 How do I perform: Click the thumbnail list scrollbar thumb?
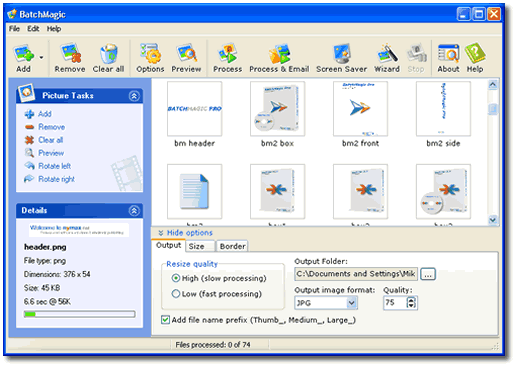pyautogui.click(x=493, y=109)
